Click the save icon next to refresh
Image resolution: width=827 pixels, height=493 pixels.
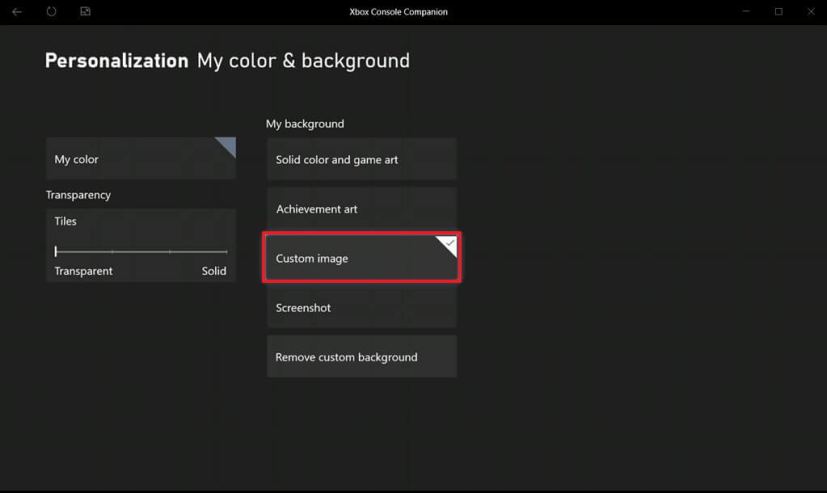coord(85,11)
